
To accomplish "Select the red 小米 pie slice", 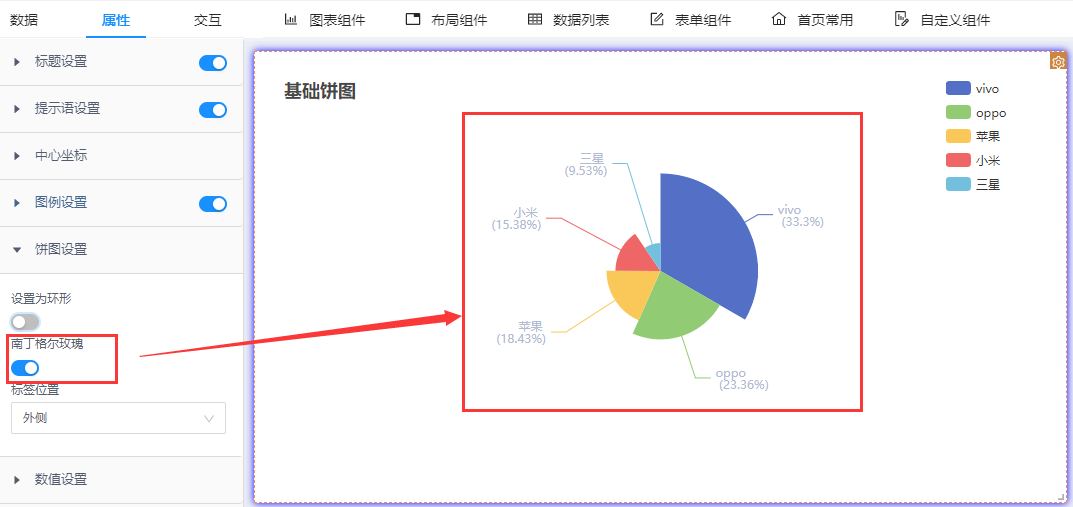I will click(x=633, y=257).
